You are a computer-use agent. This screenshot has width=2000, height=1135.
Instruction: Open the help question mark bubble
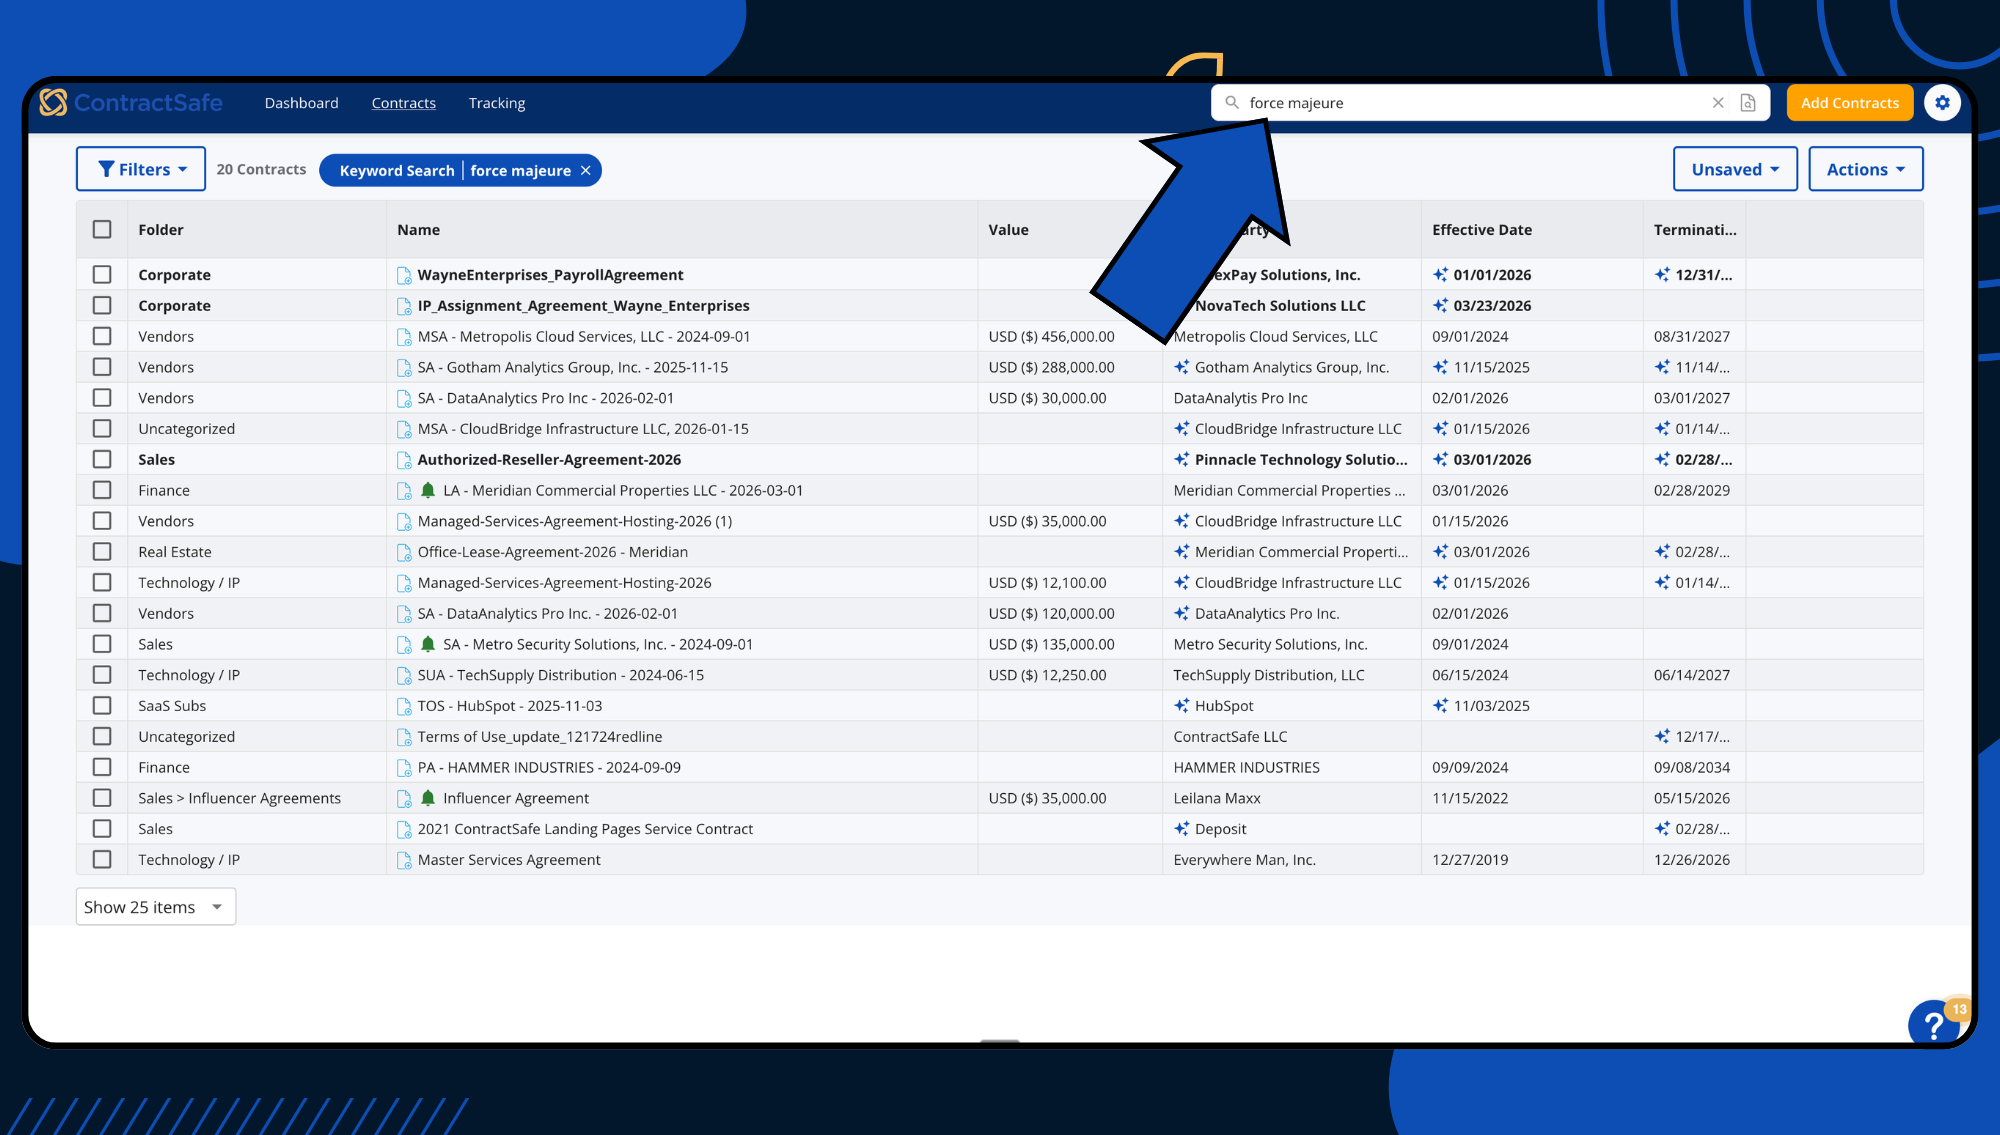[1935, 1023]
